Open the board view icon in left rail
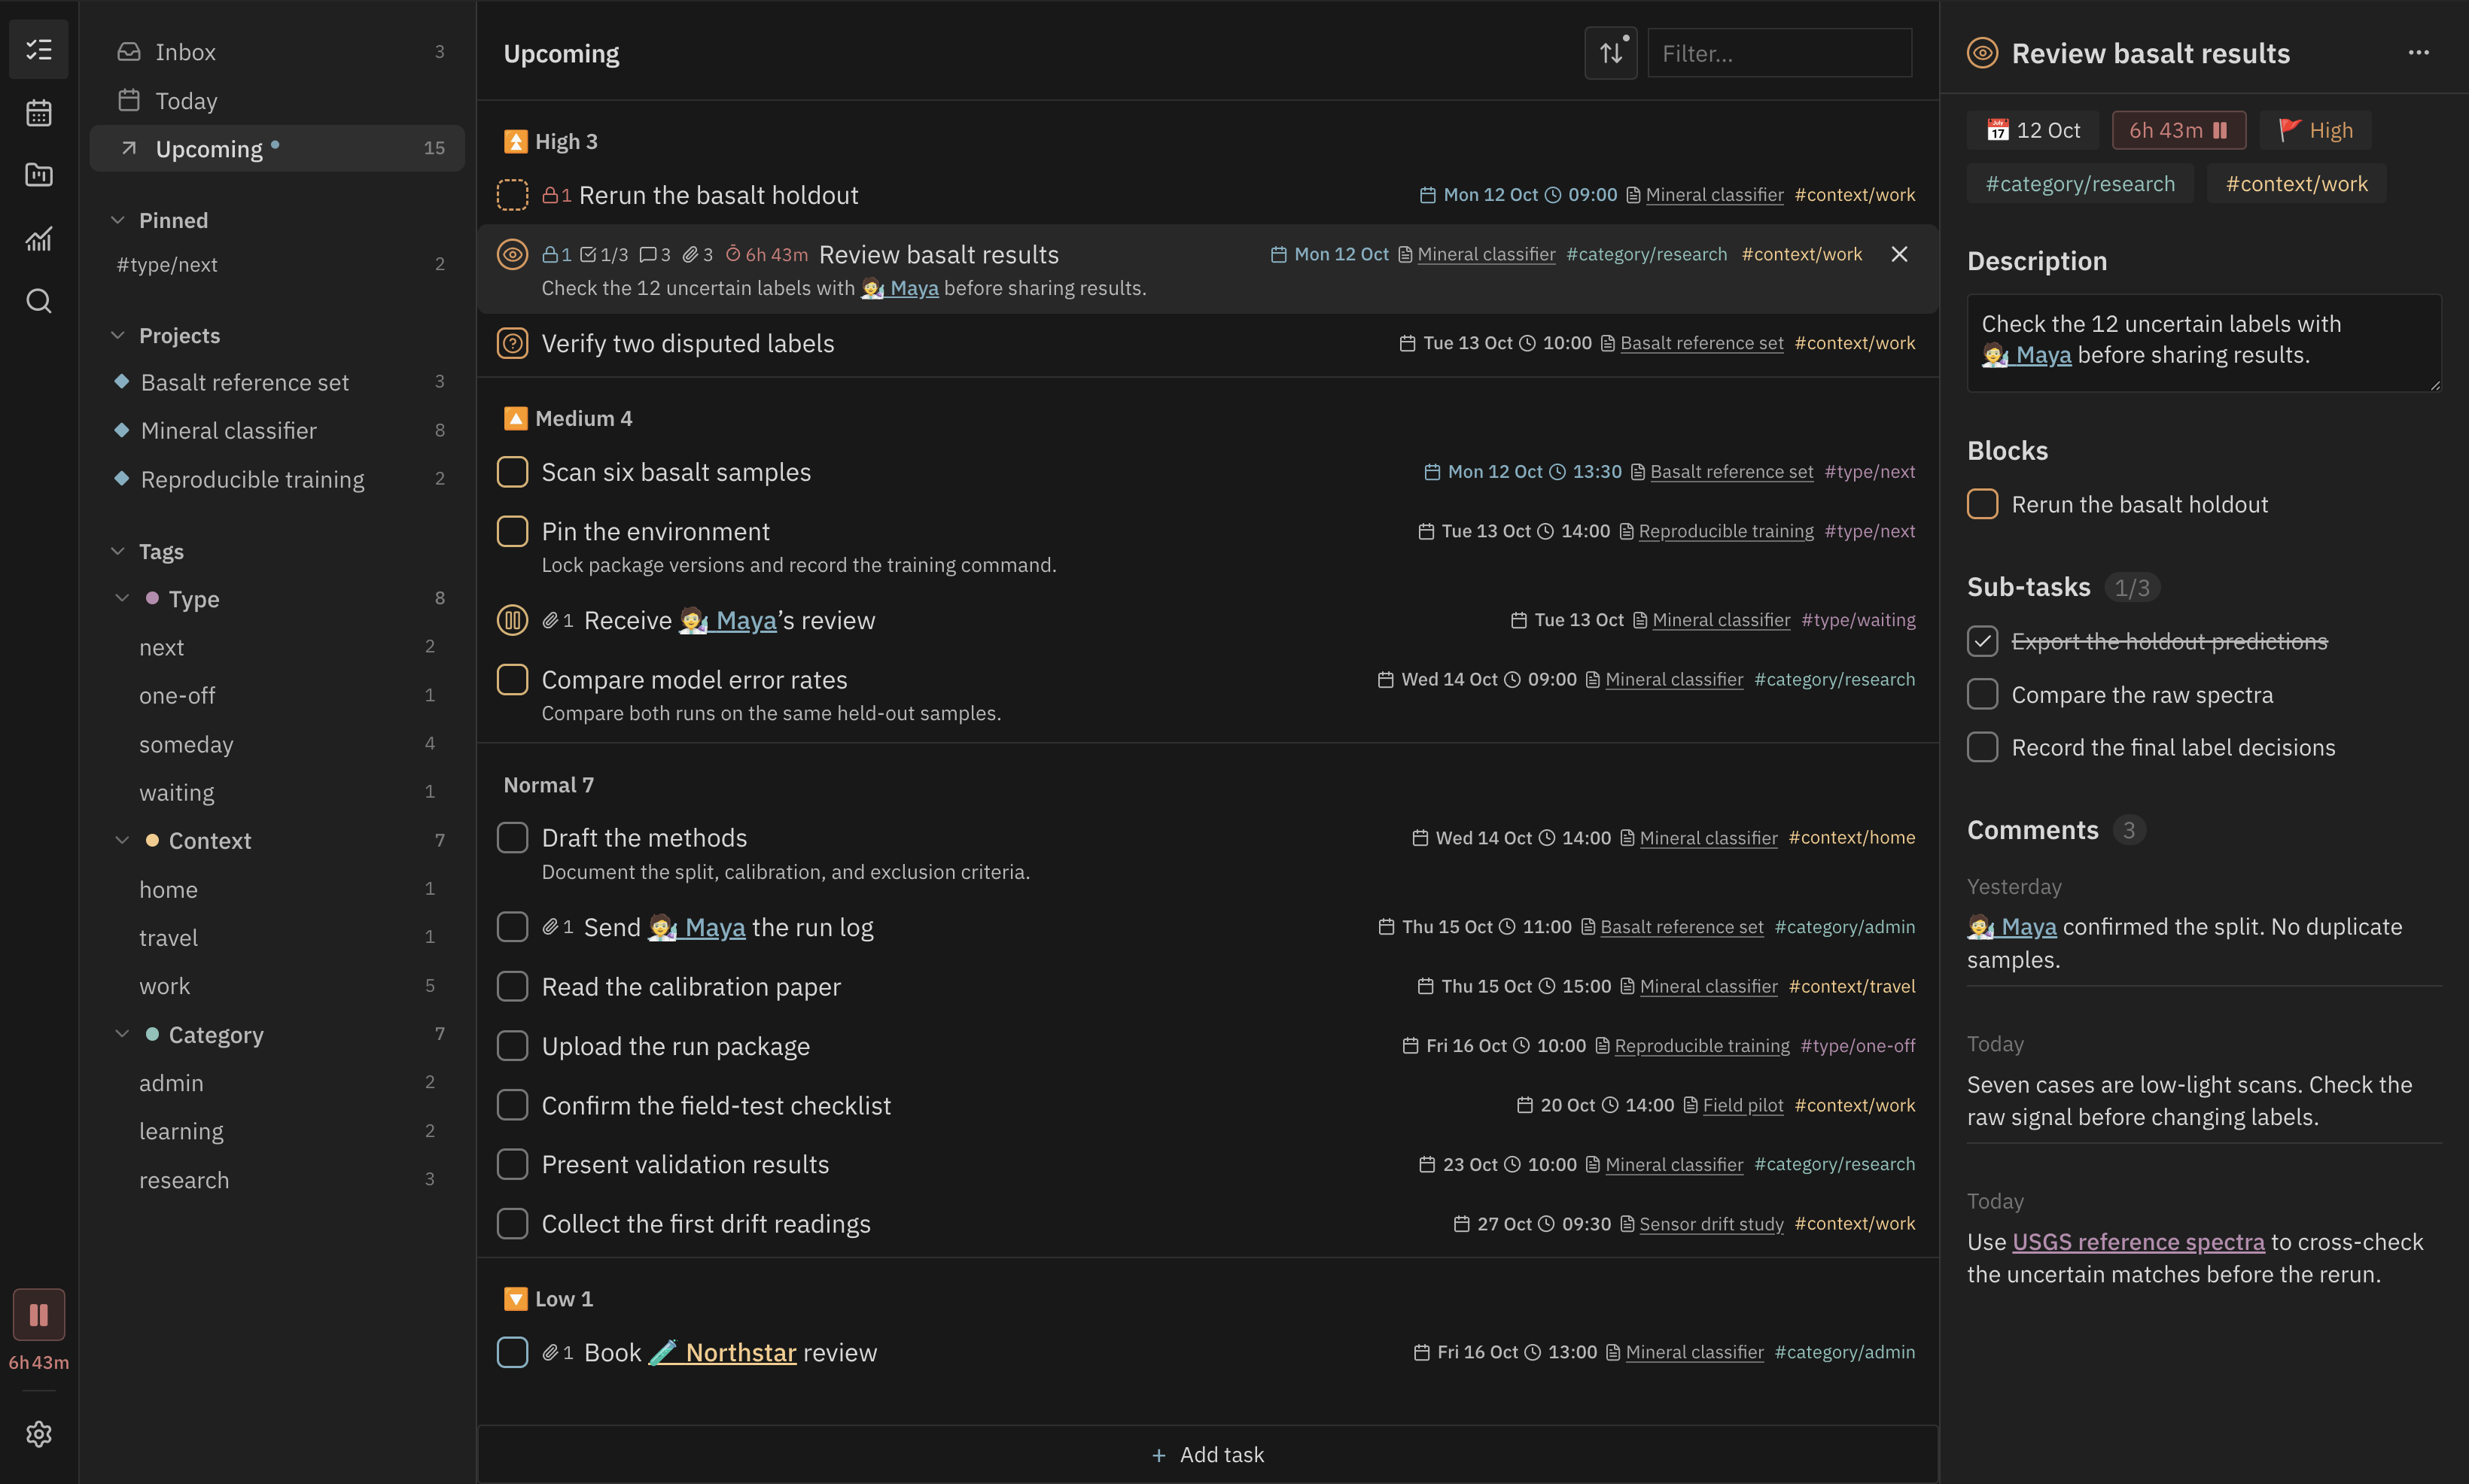Screen dimensions: 2469x1484 pos(38,175)
